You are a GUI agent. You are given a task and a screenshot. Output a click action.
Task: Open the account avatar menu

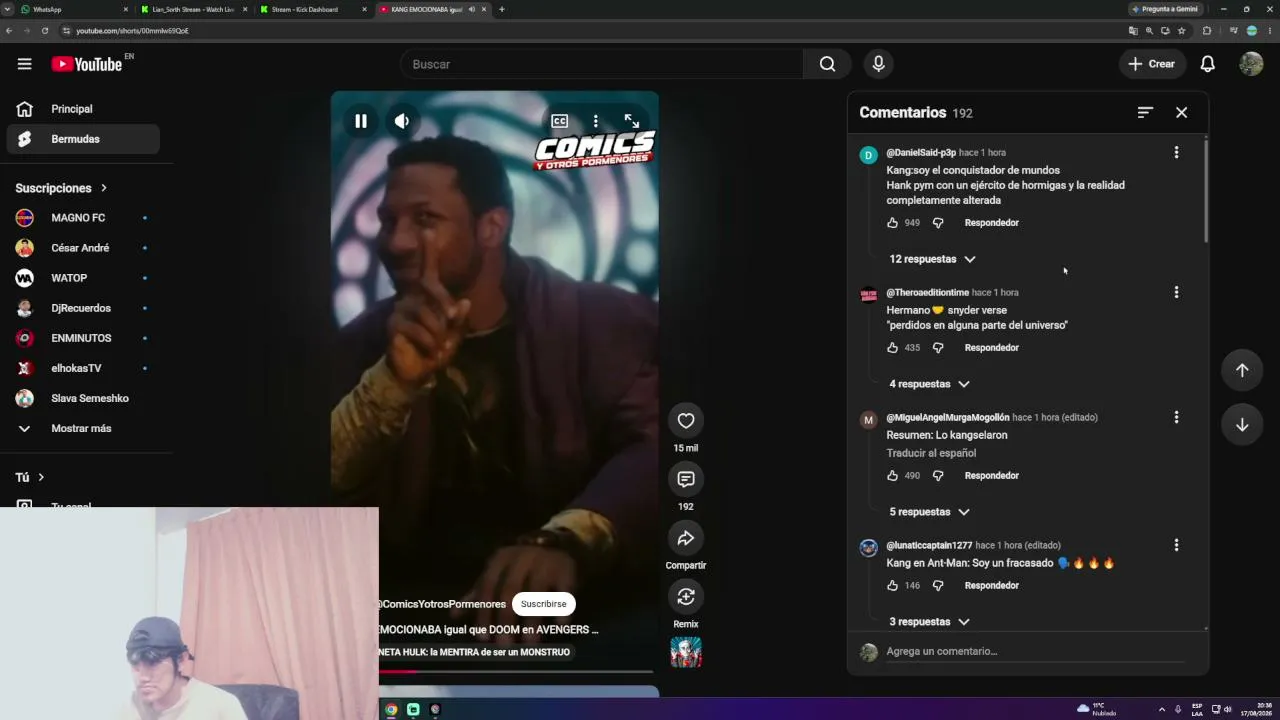coord(1251,64)
